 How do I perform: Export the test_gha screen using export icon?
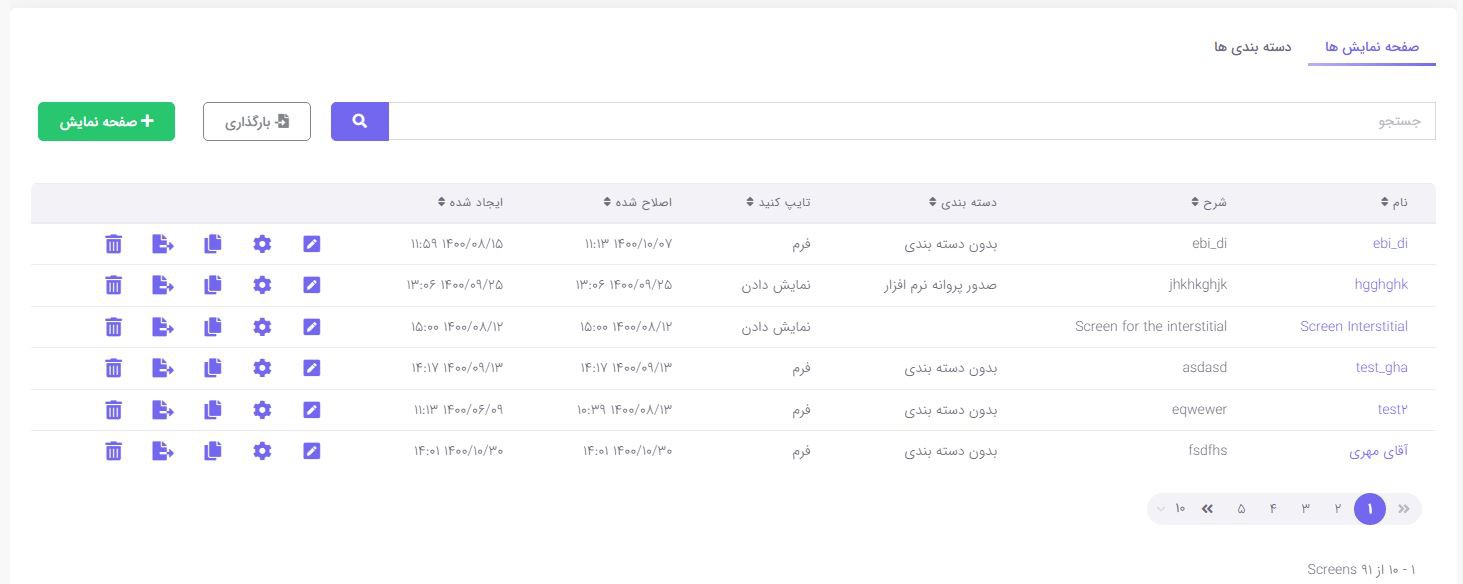coord(163,368)
